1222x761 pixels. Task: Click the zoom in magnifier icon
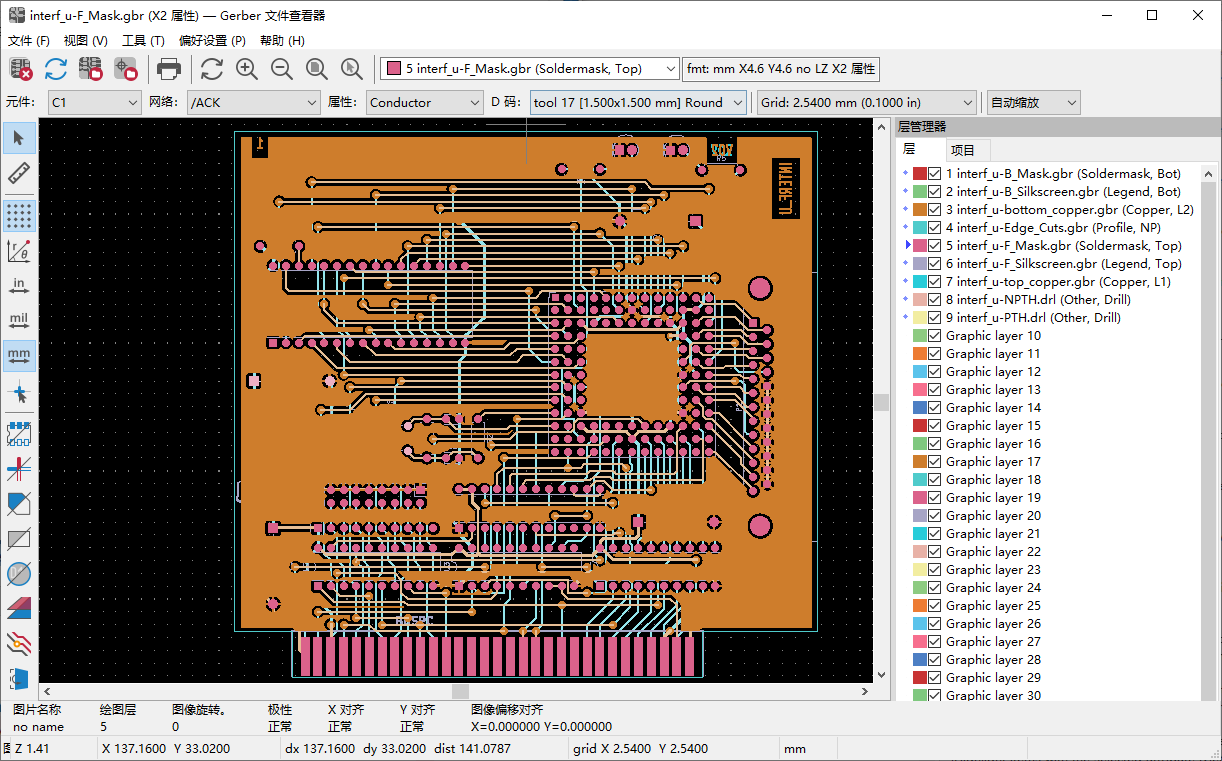[x=246, y=69]
